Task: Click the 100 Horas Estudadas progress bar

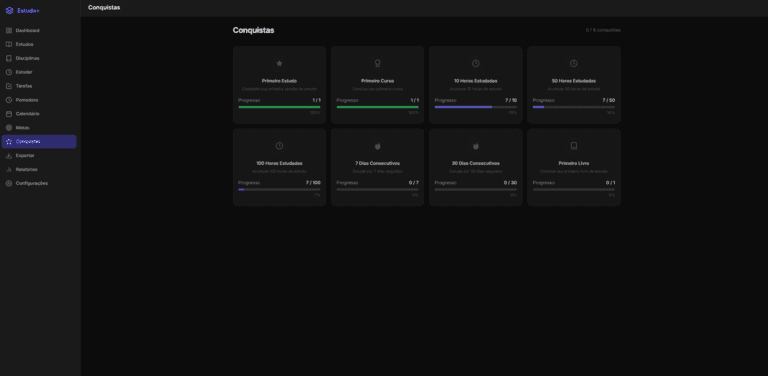Action: (279, 189)
